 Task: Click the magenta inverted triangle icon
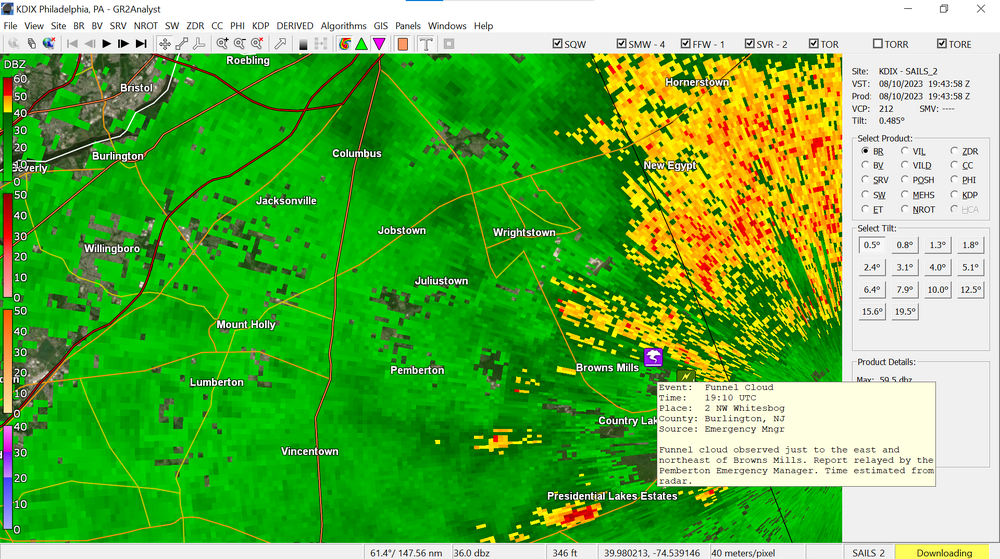(379, 44)
